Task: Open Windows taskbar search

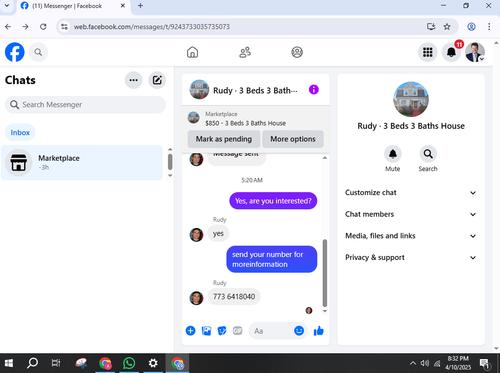Action: pyautogui.click(x=32, y=363)
